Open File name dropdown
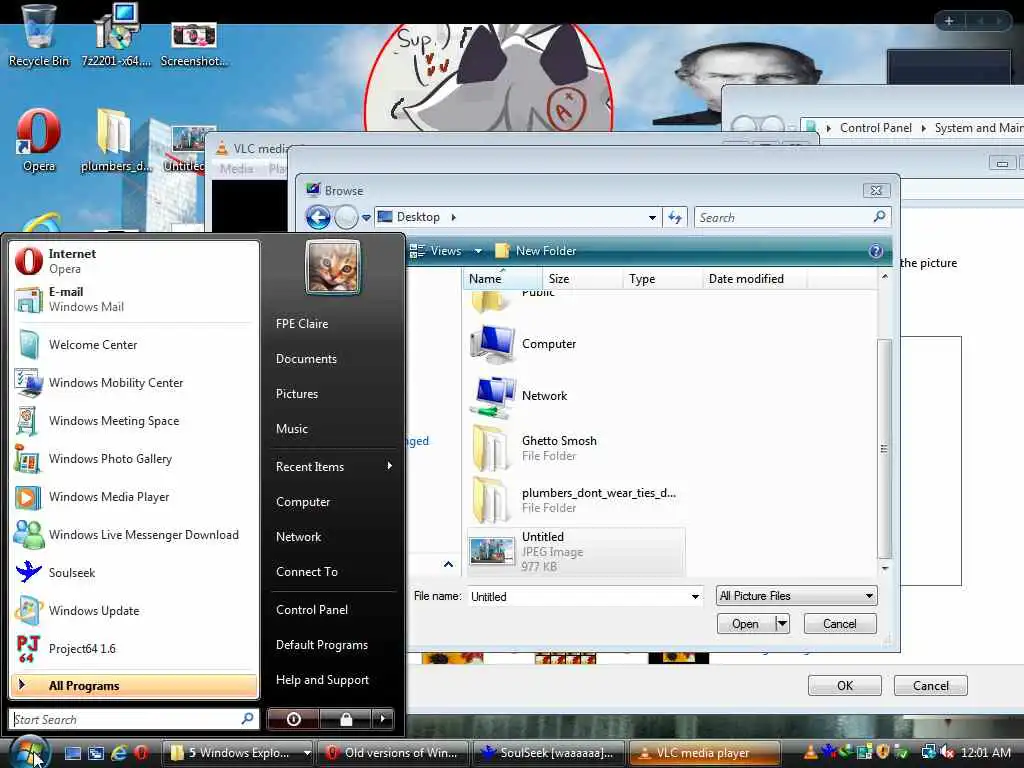Screen dimensions: 1024x768 (695, 597)
